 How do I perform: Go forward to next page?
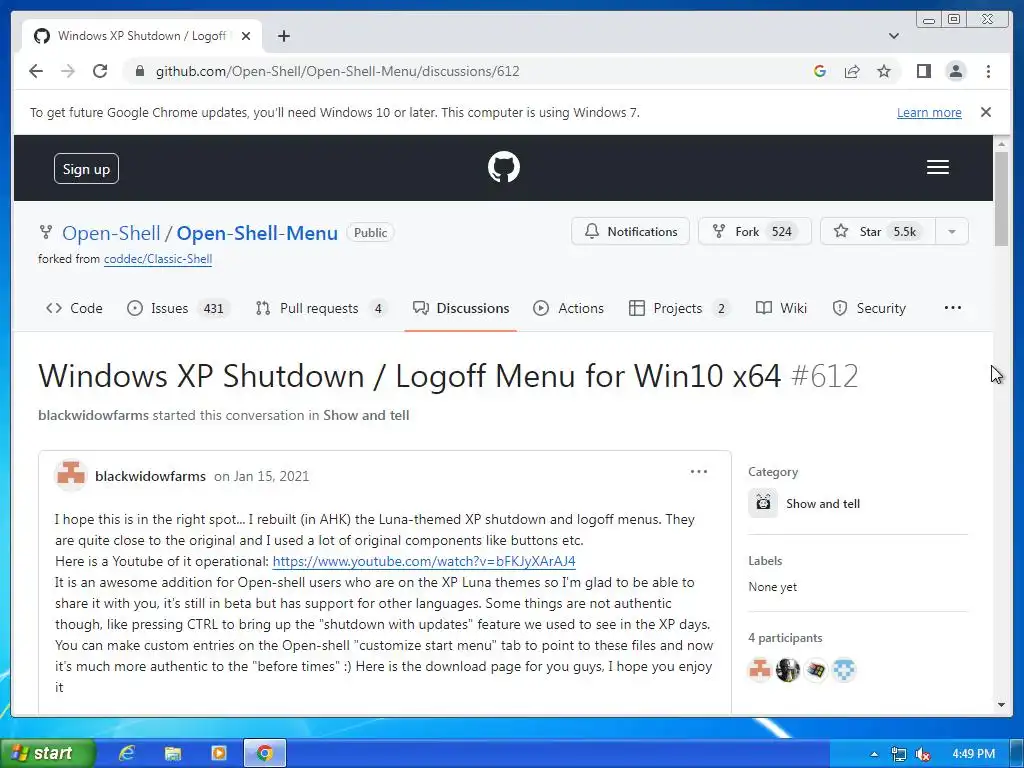68,71
